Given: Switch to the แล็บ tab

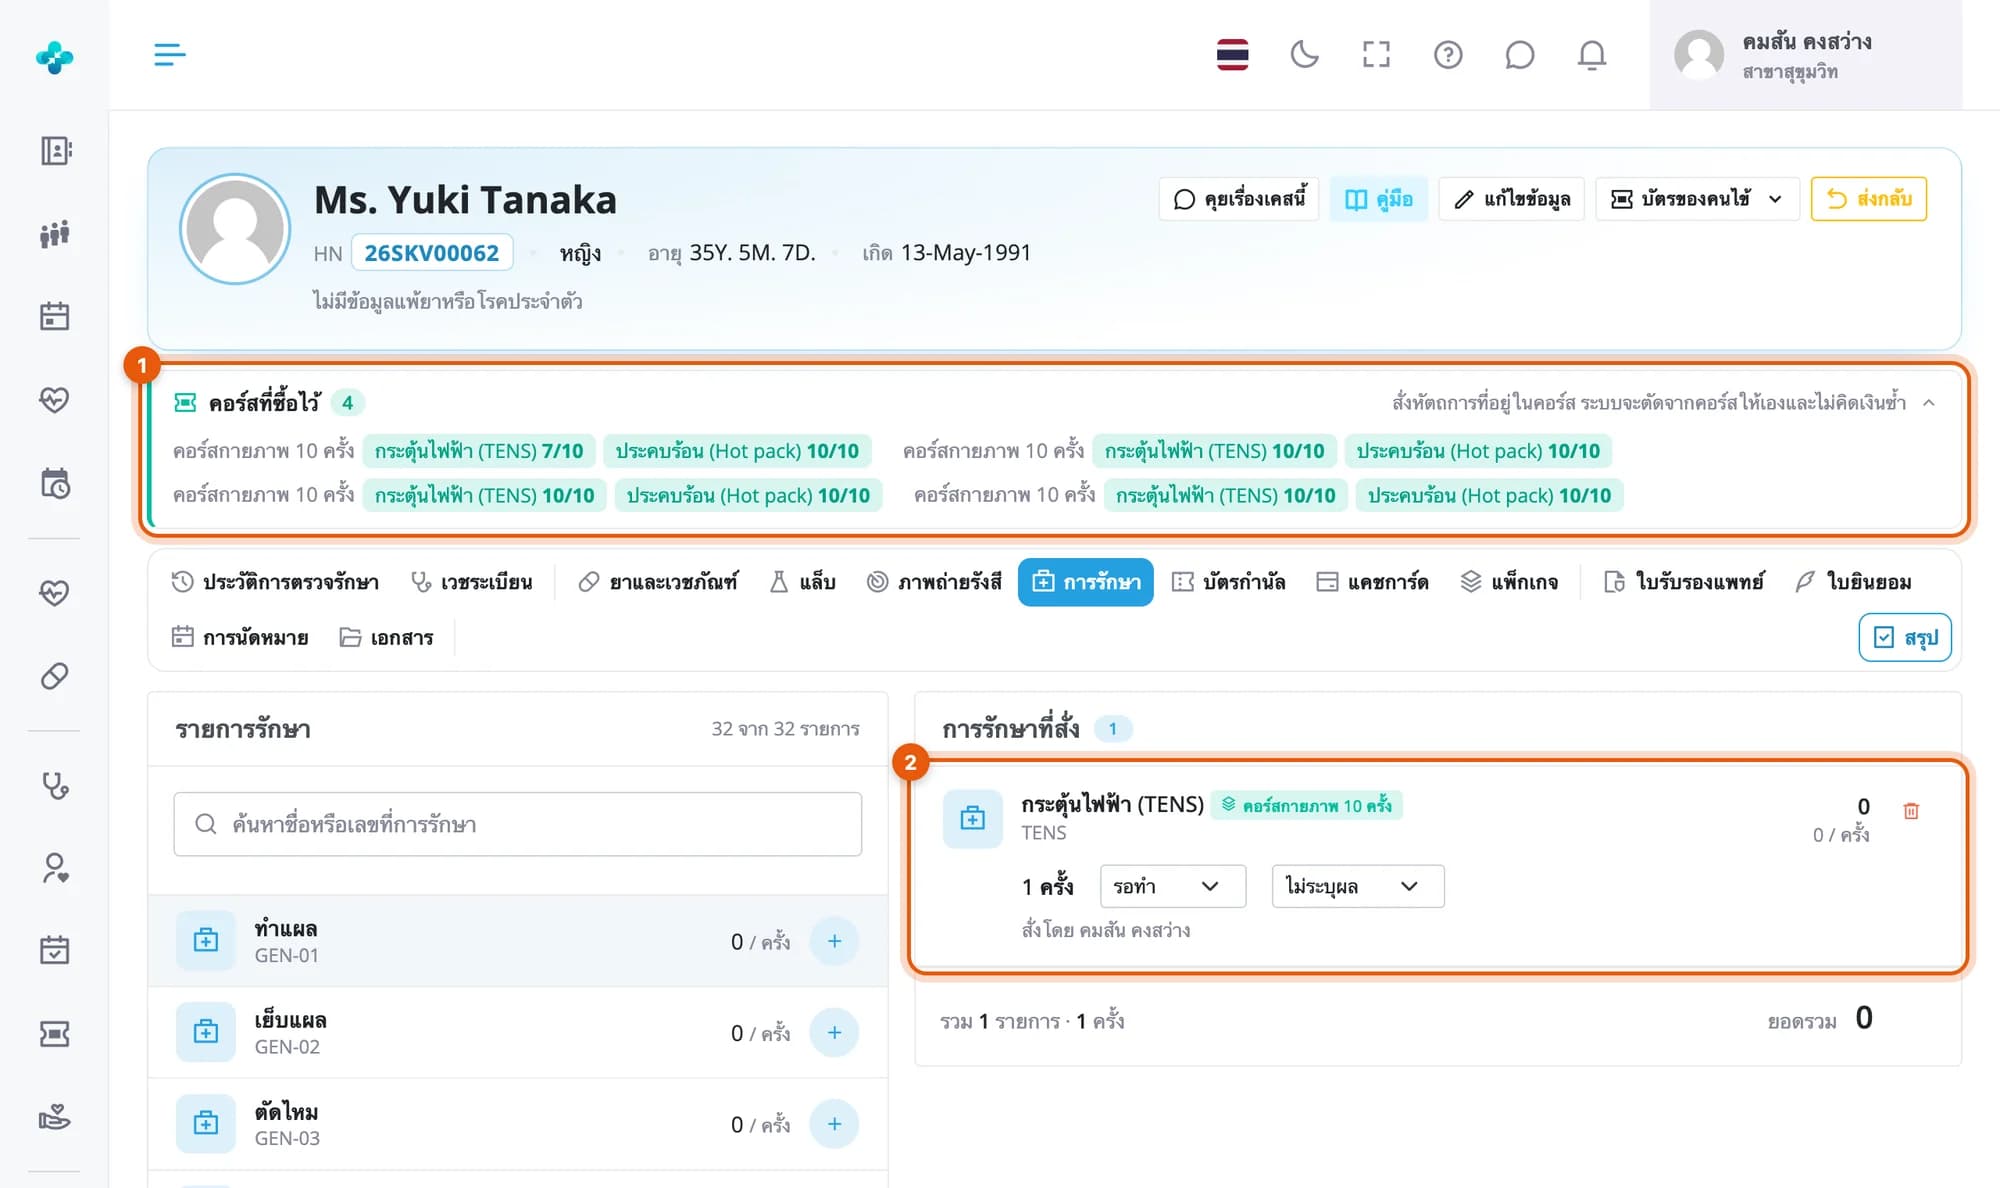Looking at the screenshot, I should (x=803, y=582).
